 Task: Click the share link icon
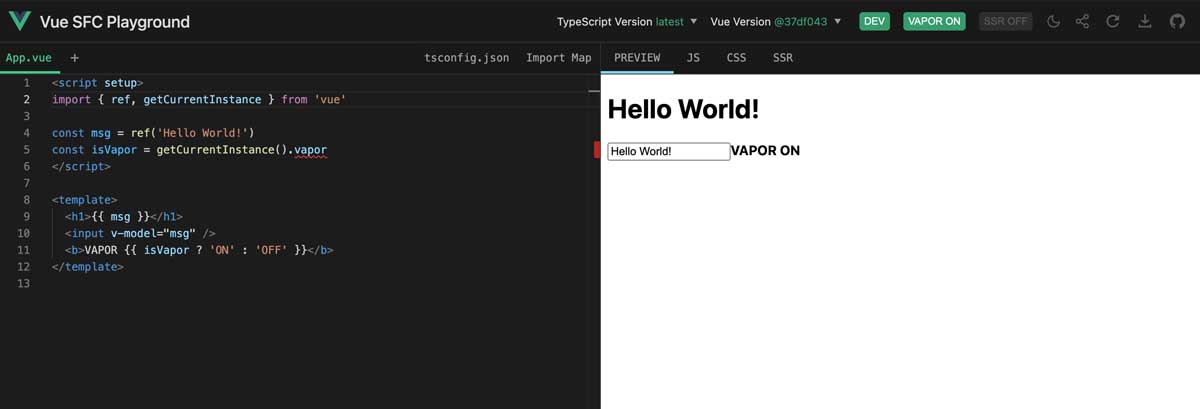[1083, 21]
